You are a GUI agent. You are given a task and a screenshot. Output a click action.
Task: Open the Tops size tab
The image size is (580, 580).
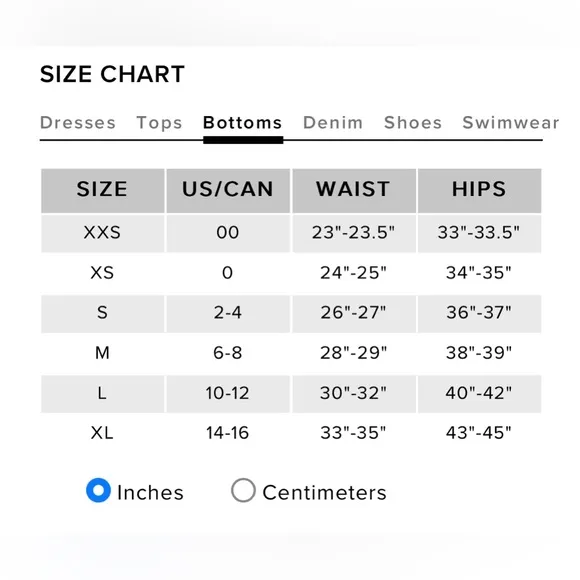click(159, 123)
